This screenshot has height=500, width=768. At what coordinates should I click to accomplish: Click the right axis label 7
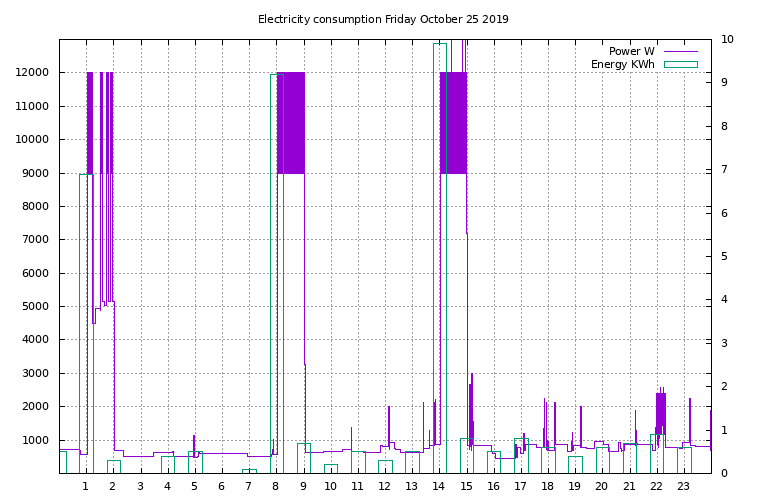click(724, 169)
